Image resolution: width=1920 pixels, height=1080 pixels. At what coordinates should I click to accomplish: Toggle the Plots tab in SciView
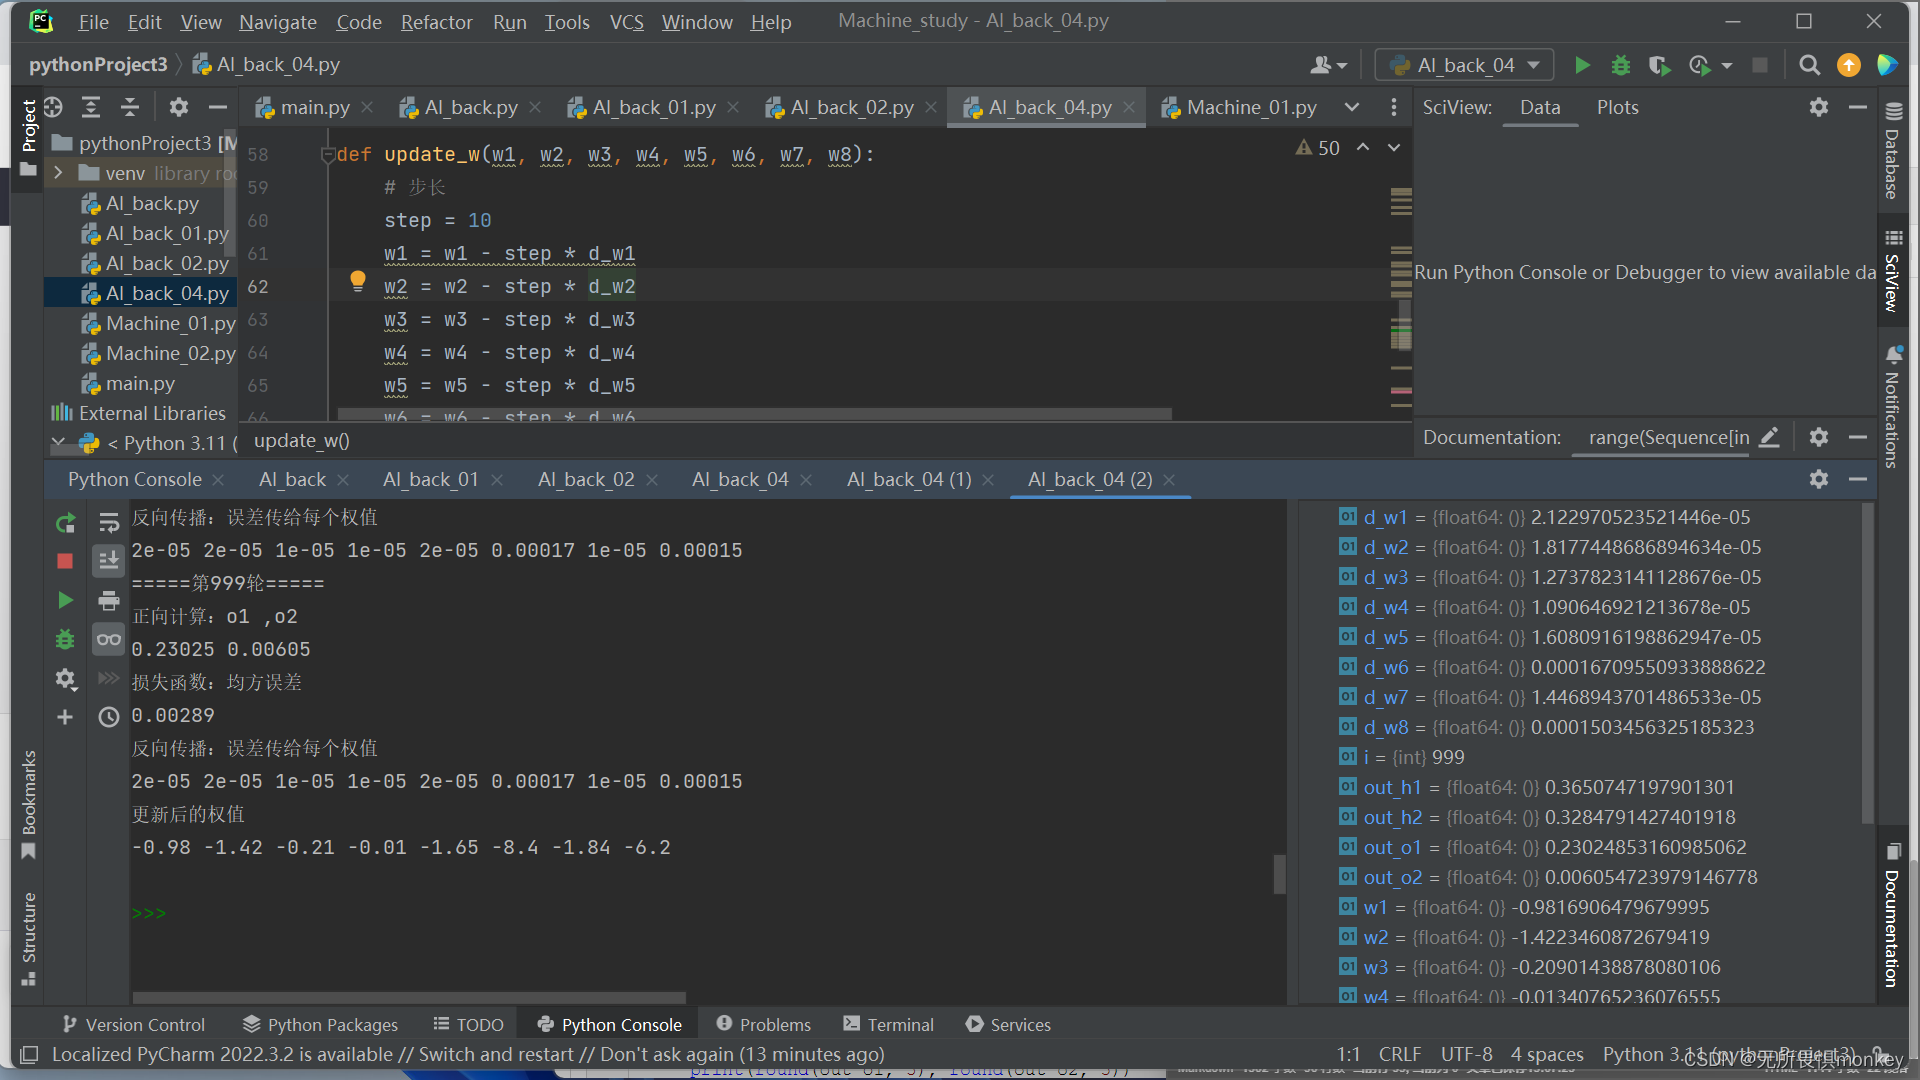pyautogui.click(x=1615, y=107)
